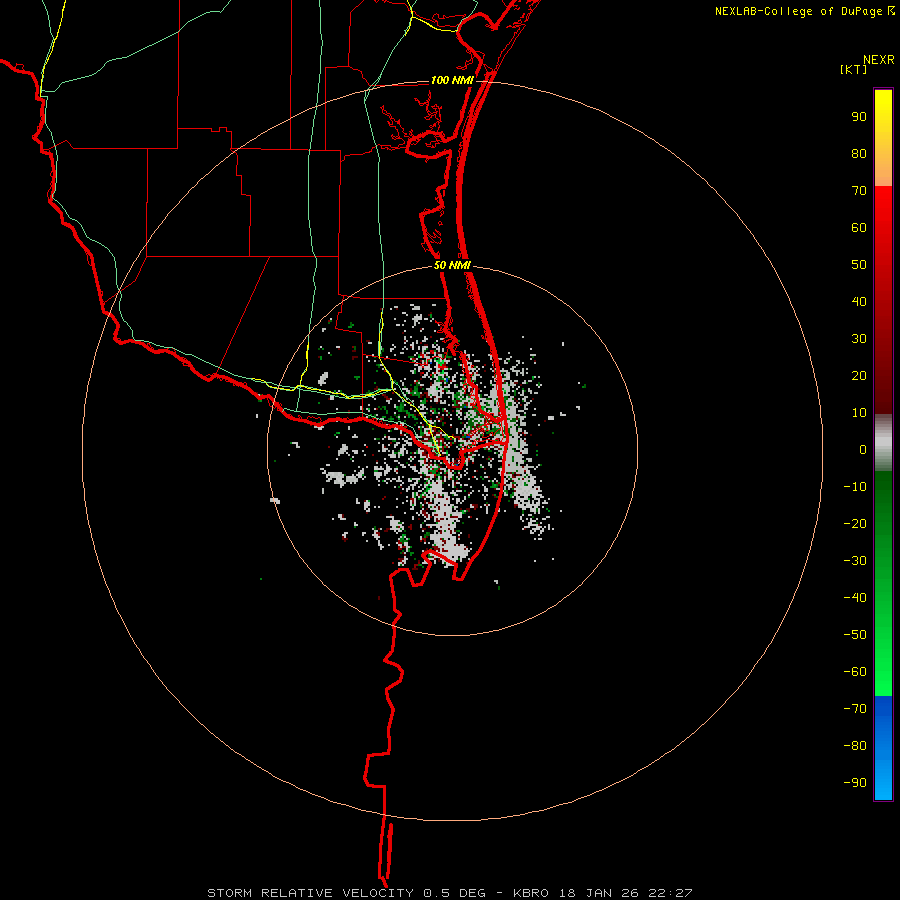
Task: Click the yellow top segment of the color bar
Action: 883,138
